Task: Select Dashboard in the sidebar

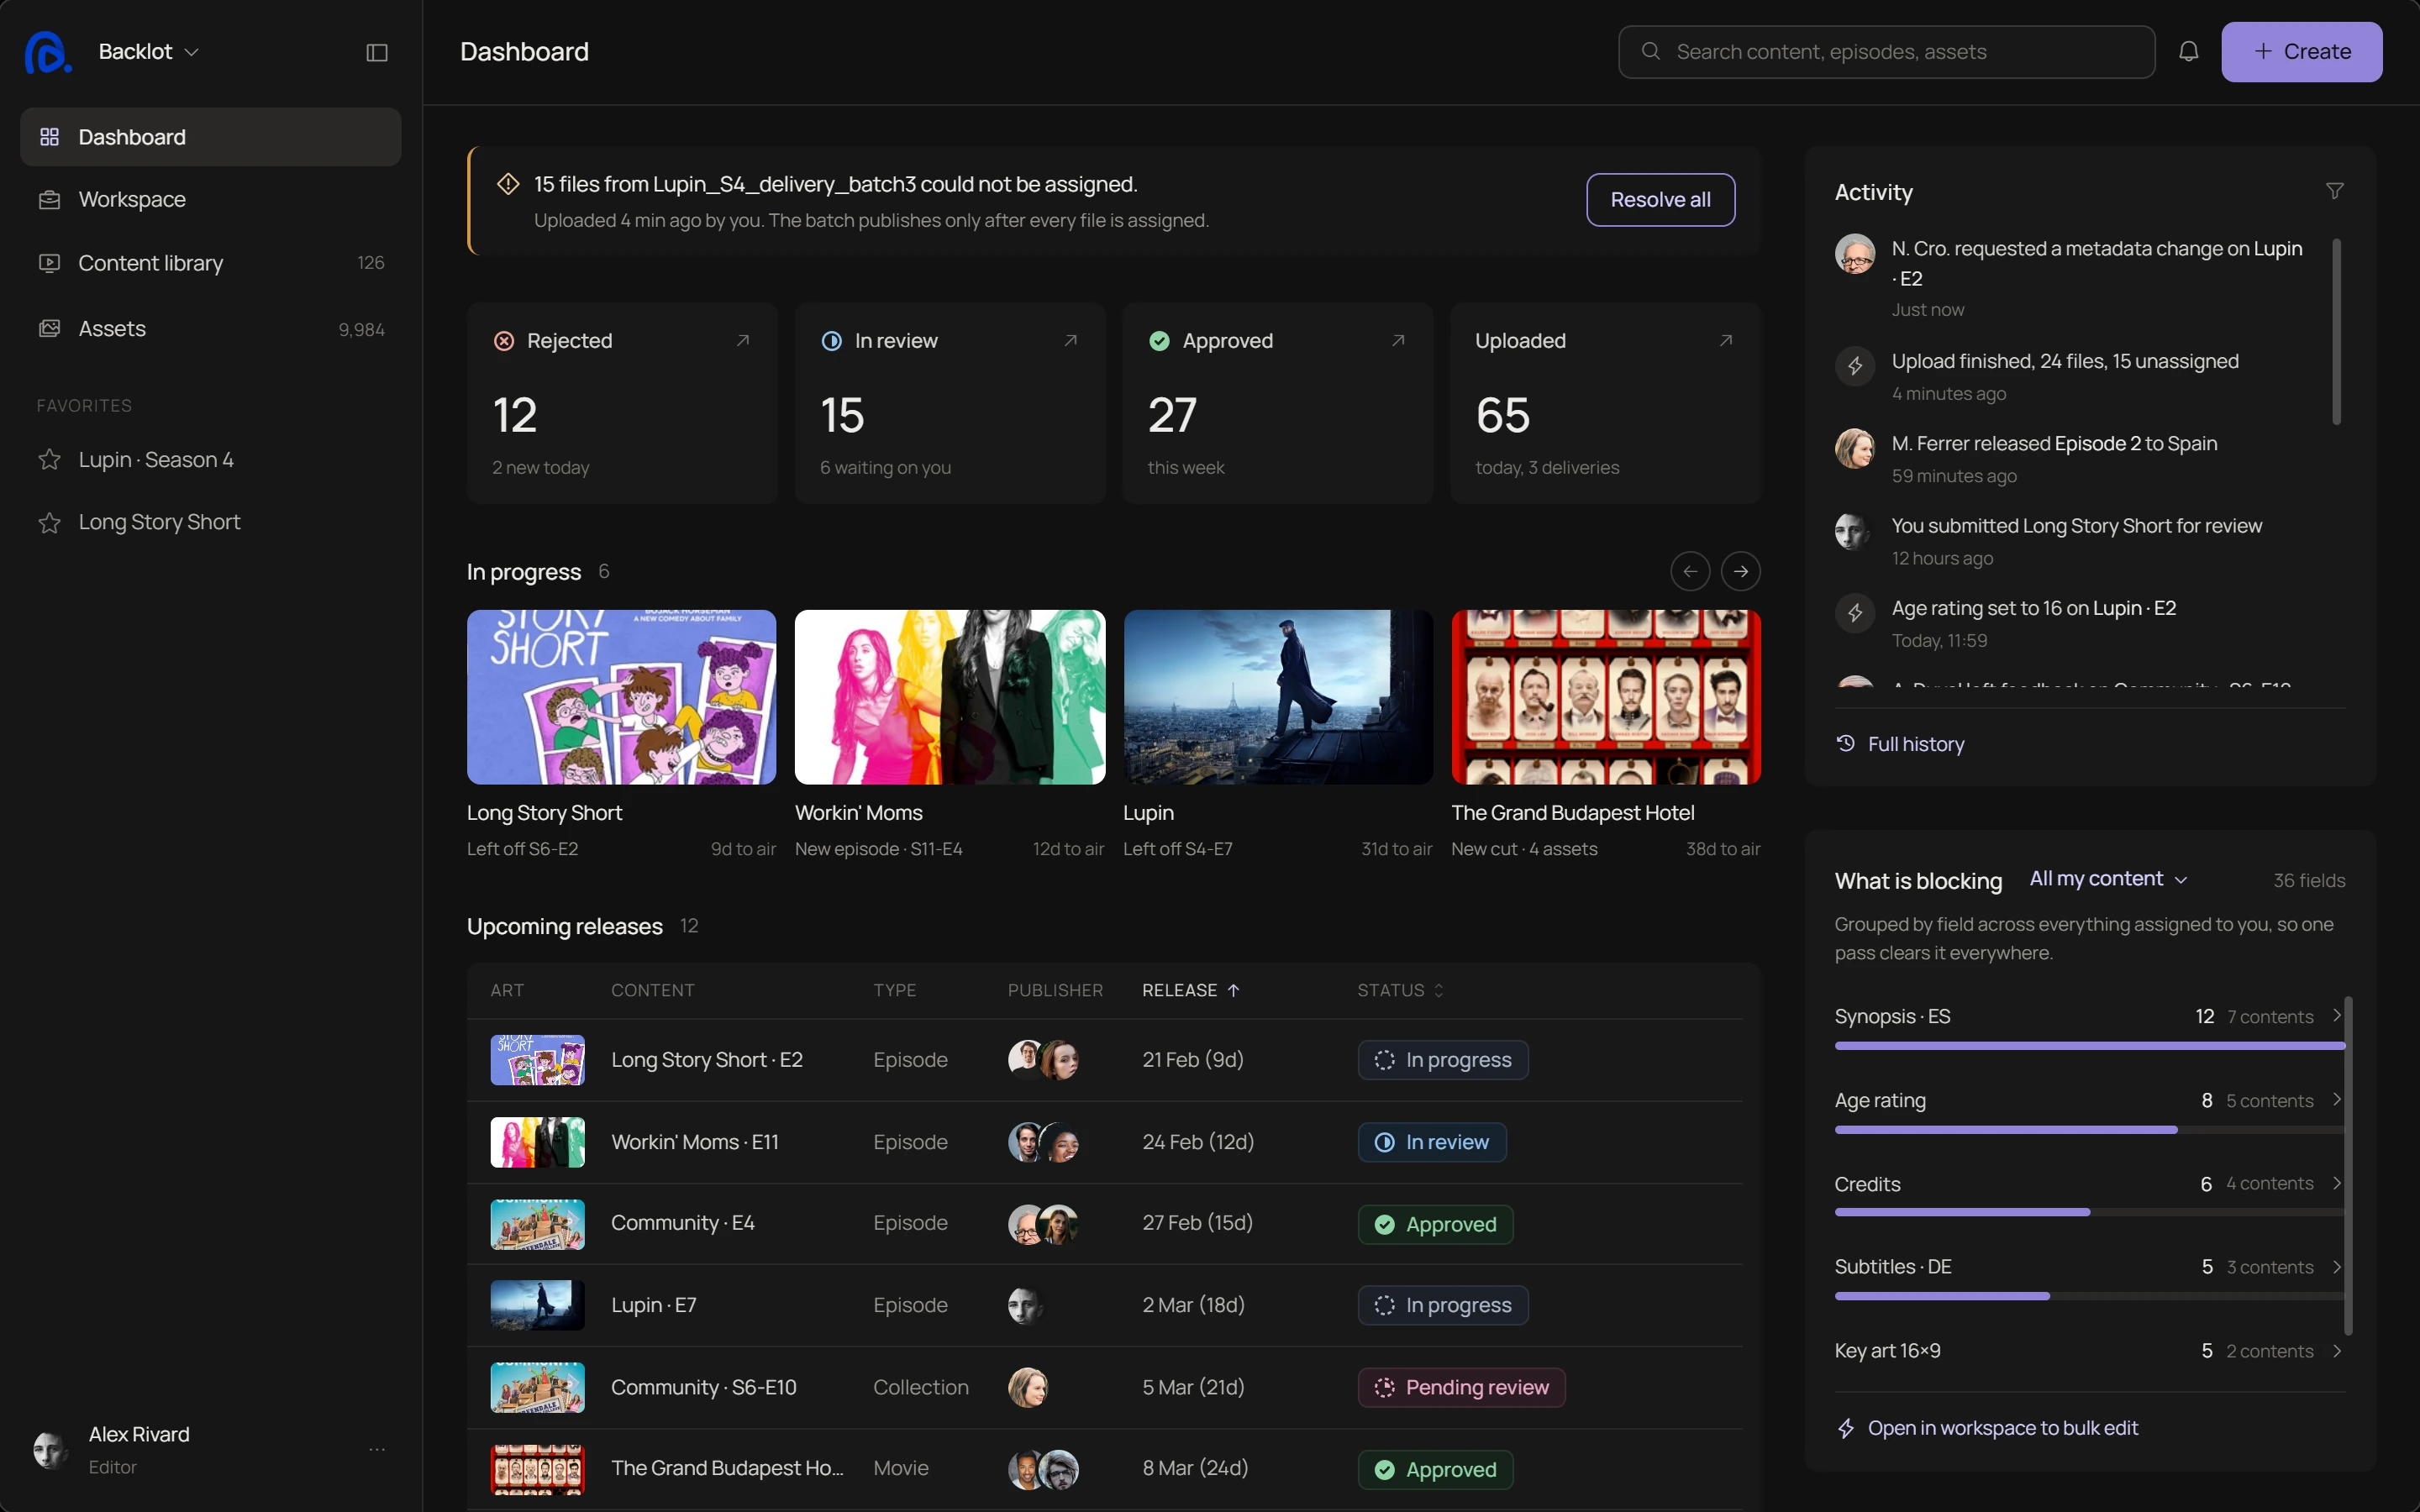Action: 210,137
